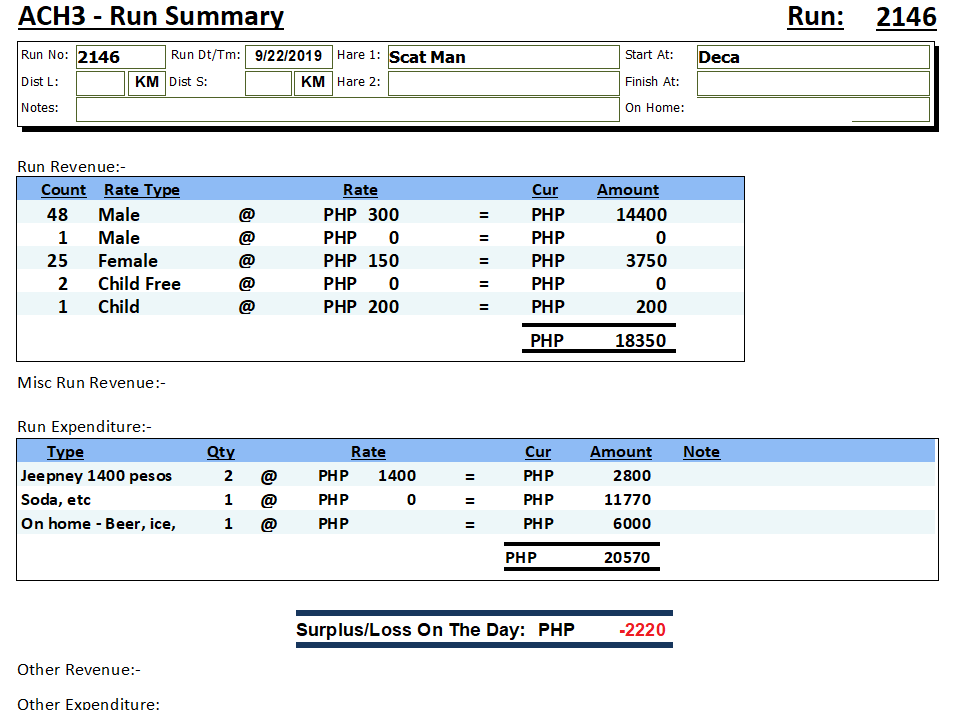The width and height of the screenshot is (974, 710).
Task: Click the red Surplus/Loss value -2220
Action: 642,630
